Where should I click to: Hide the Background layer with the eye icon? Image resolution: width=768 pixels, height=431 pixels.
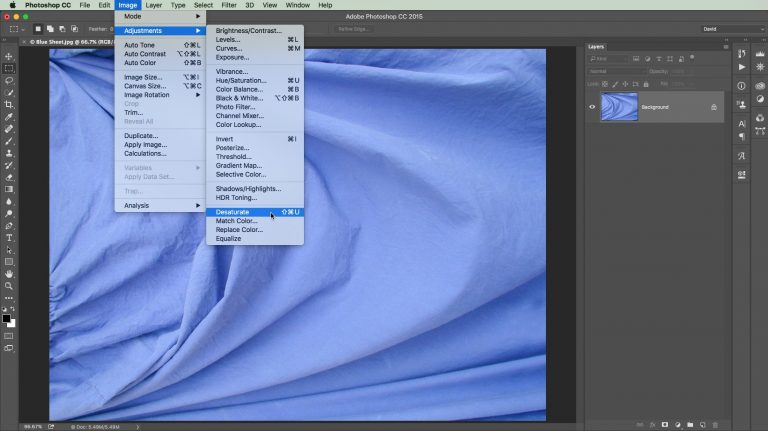592,107
